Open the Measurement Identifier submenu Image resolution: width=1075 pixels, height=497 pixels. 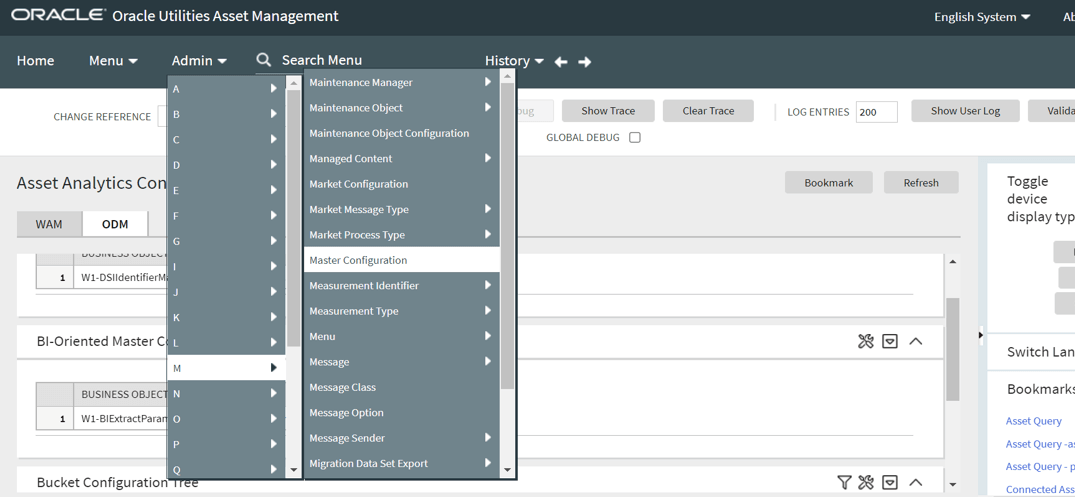coord(402,285)
